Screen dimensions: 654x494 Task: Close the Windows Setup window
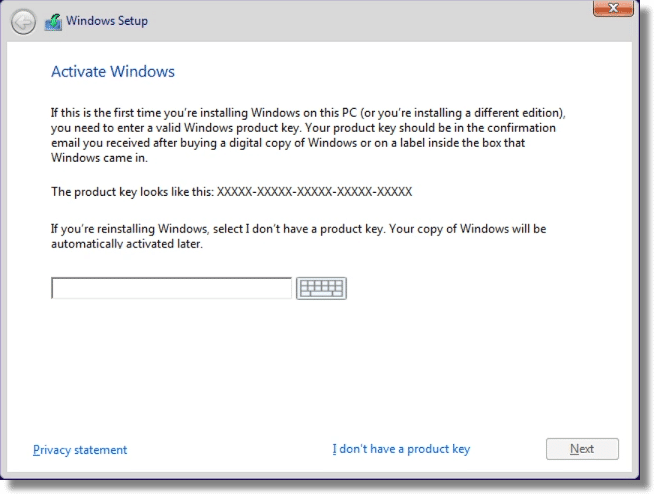(x=613, y=8)
